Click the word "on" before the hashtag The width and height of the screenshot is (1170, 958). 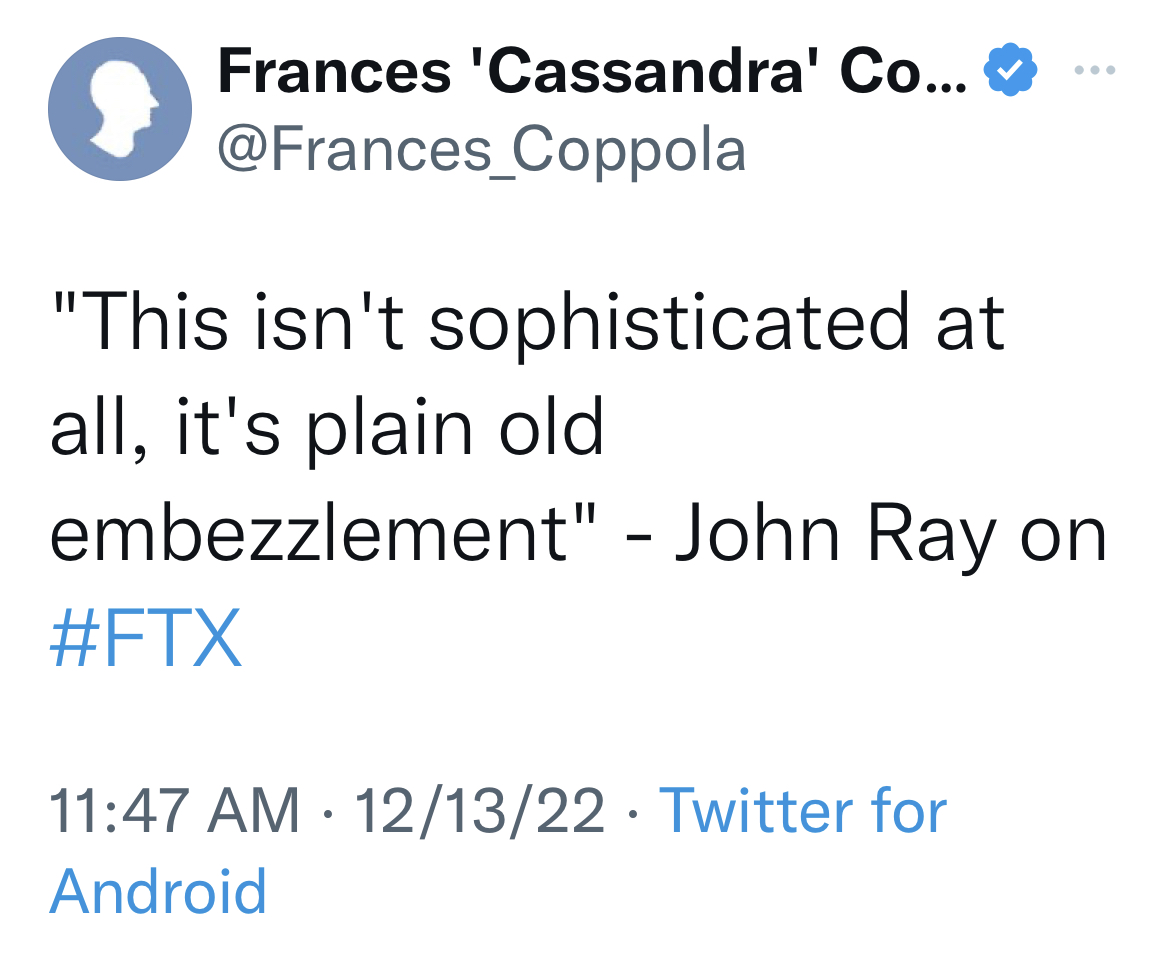click(x=1063, y=534)
